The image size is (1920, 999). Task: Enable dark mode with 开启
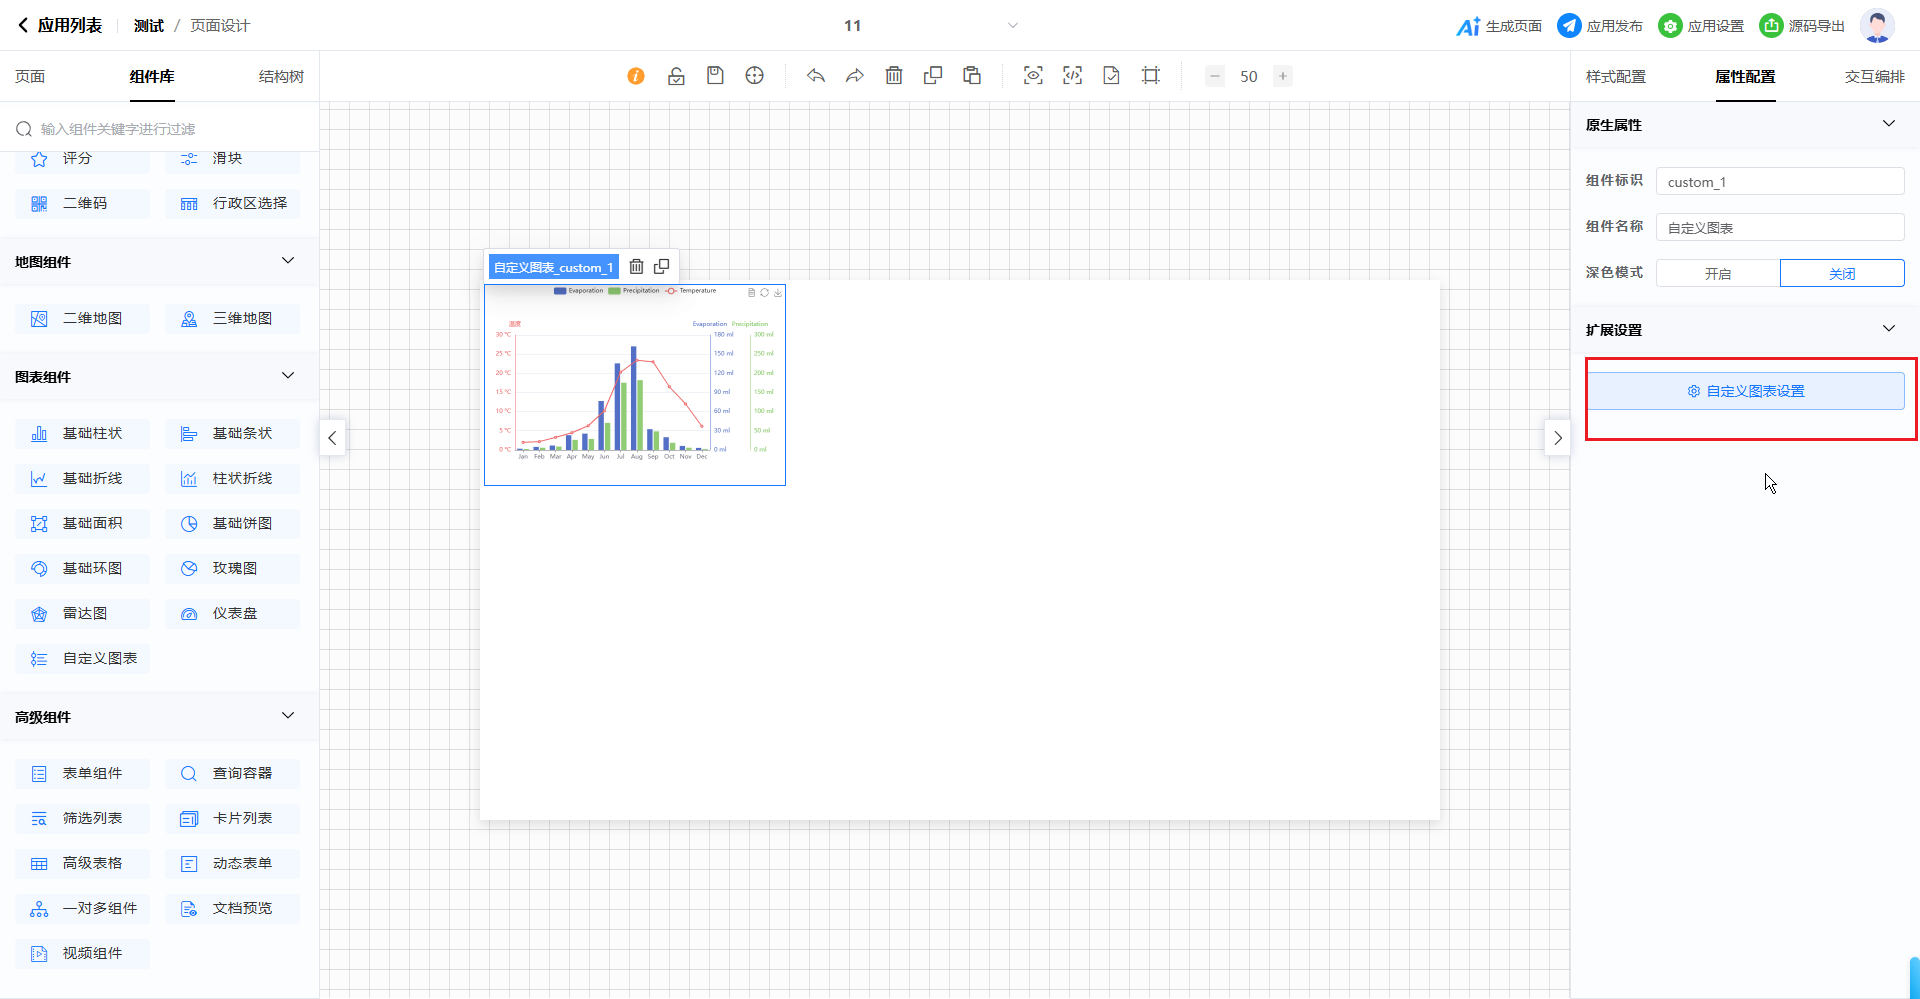(x=1717, y=274)
